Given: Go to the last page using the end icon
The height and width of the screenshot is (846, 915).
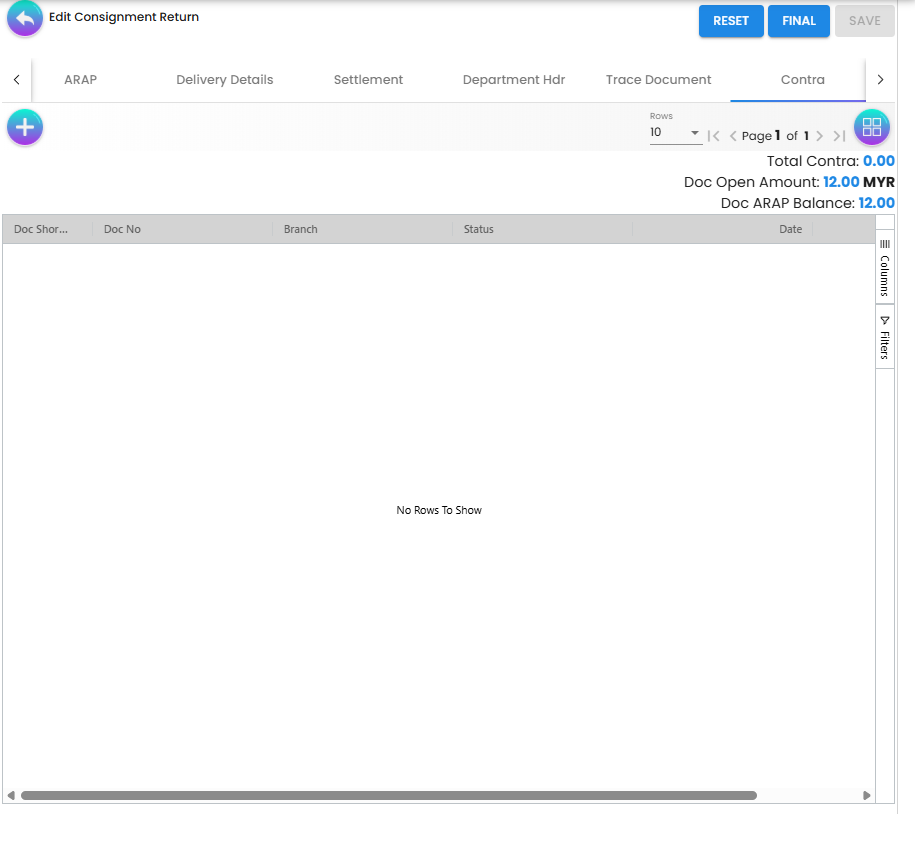Looking at the screenshot, I should pos(839,135).
